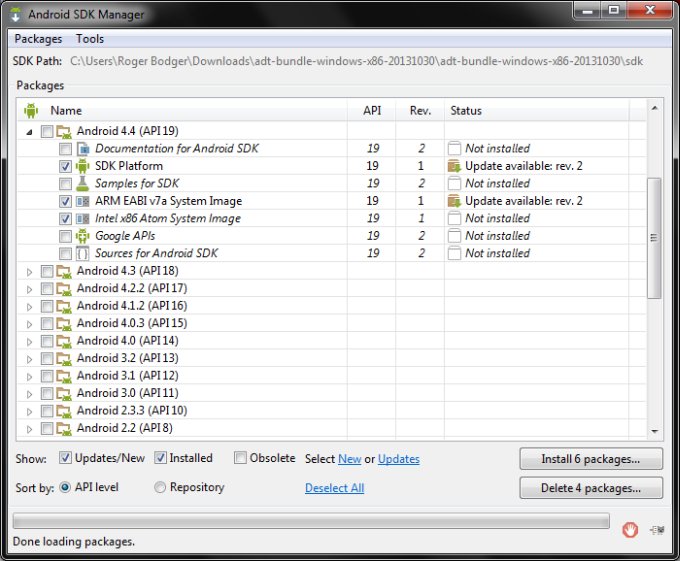Click the update available icon for ARM EABI v7a

[x=454, y=201]
